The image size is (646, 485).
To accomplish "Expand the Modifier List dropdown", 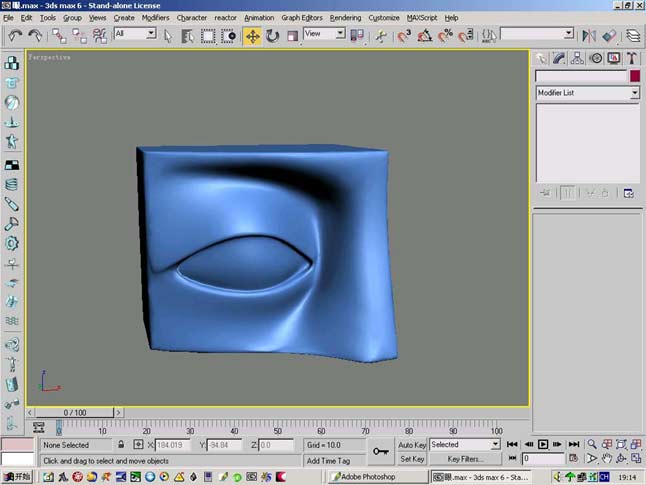I will point(587,93).
